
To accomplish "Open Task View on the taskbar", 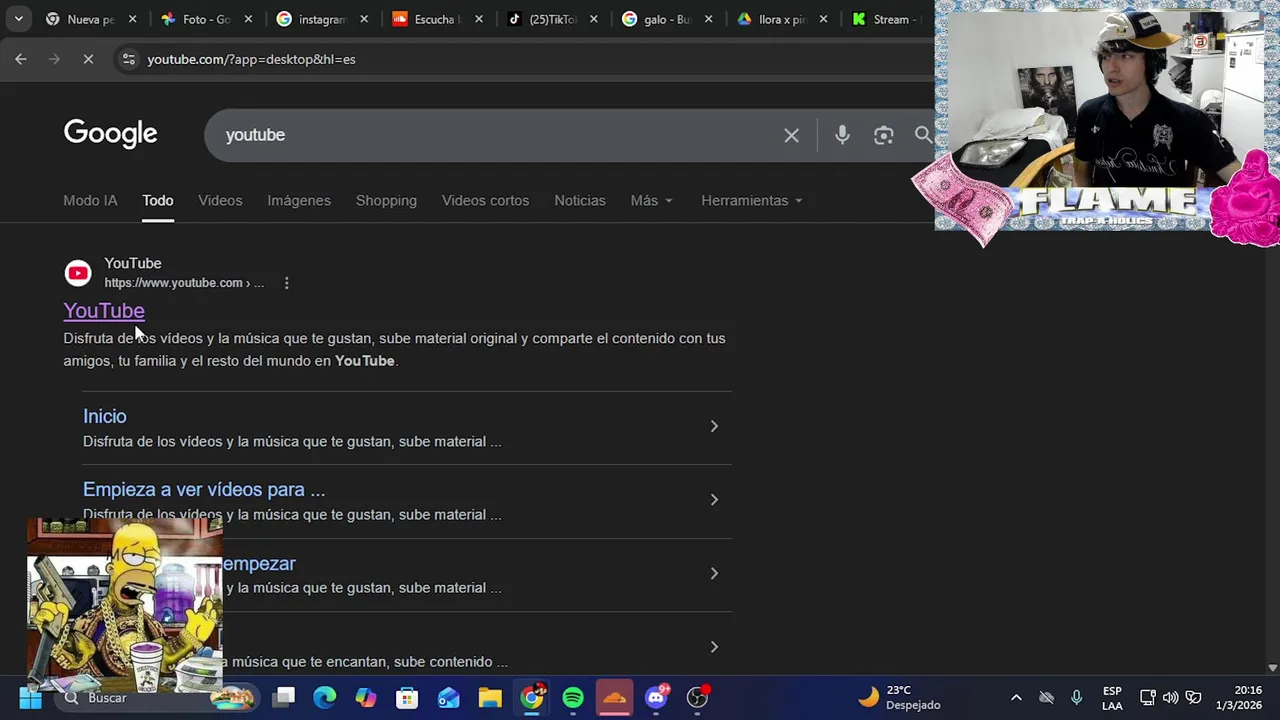I will [x=284, y=697].
